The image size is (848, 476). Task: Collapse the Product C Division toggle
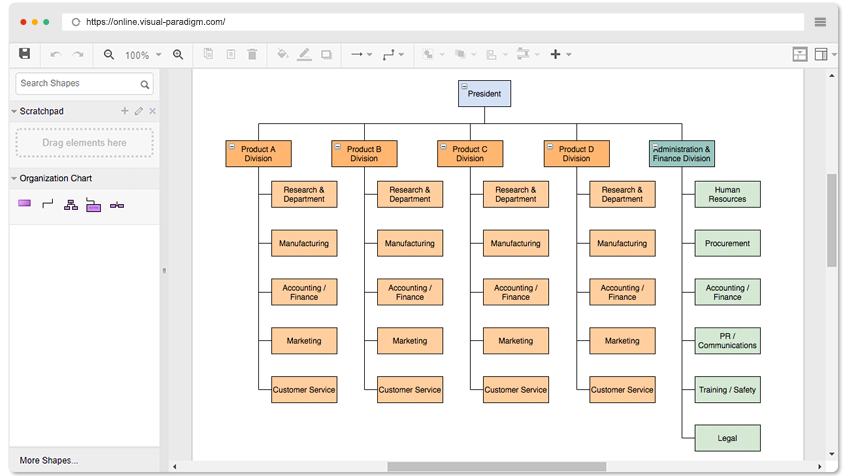[x=443, y=146]
